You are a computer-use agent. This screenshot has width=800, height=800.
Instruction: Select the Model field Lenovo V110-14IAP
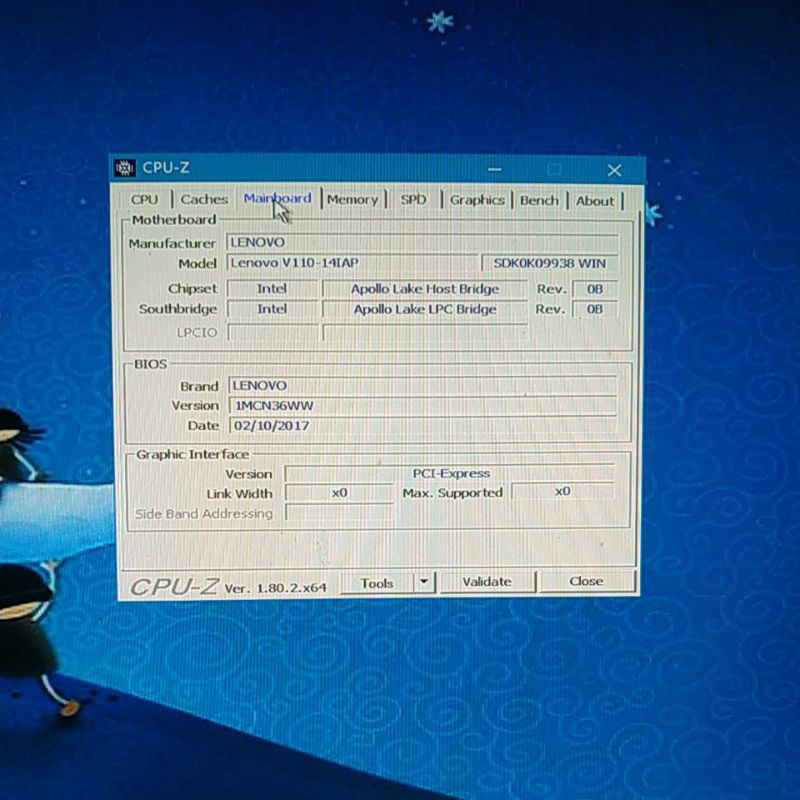(x=352, y=263)
